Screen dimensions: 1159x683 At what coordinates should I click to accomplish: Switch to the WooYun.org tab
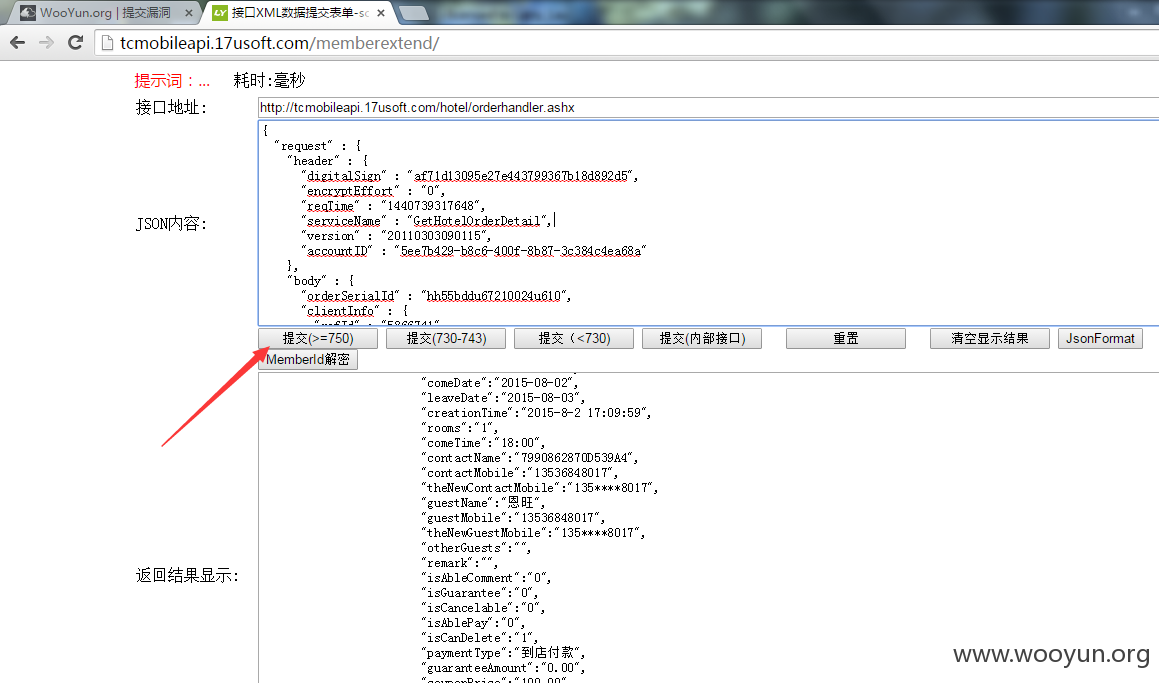(105, 13)
